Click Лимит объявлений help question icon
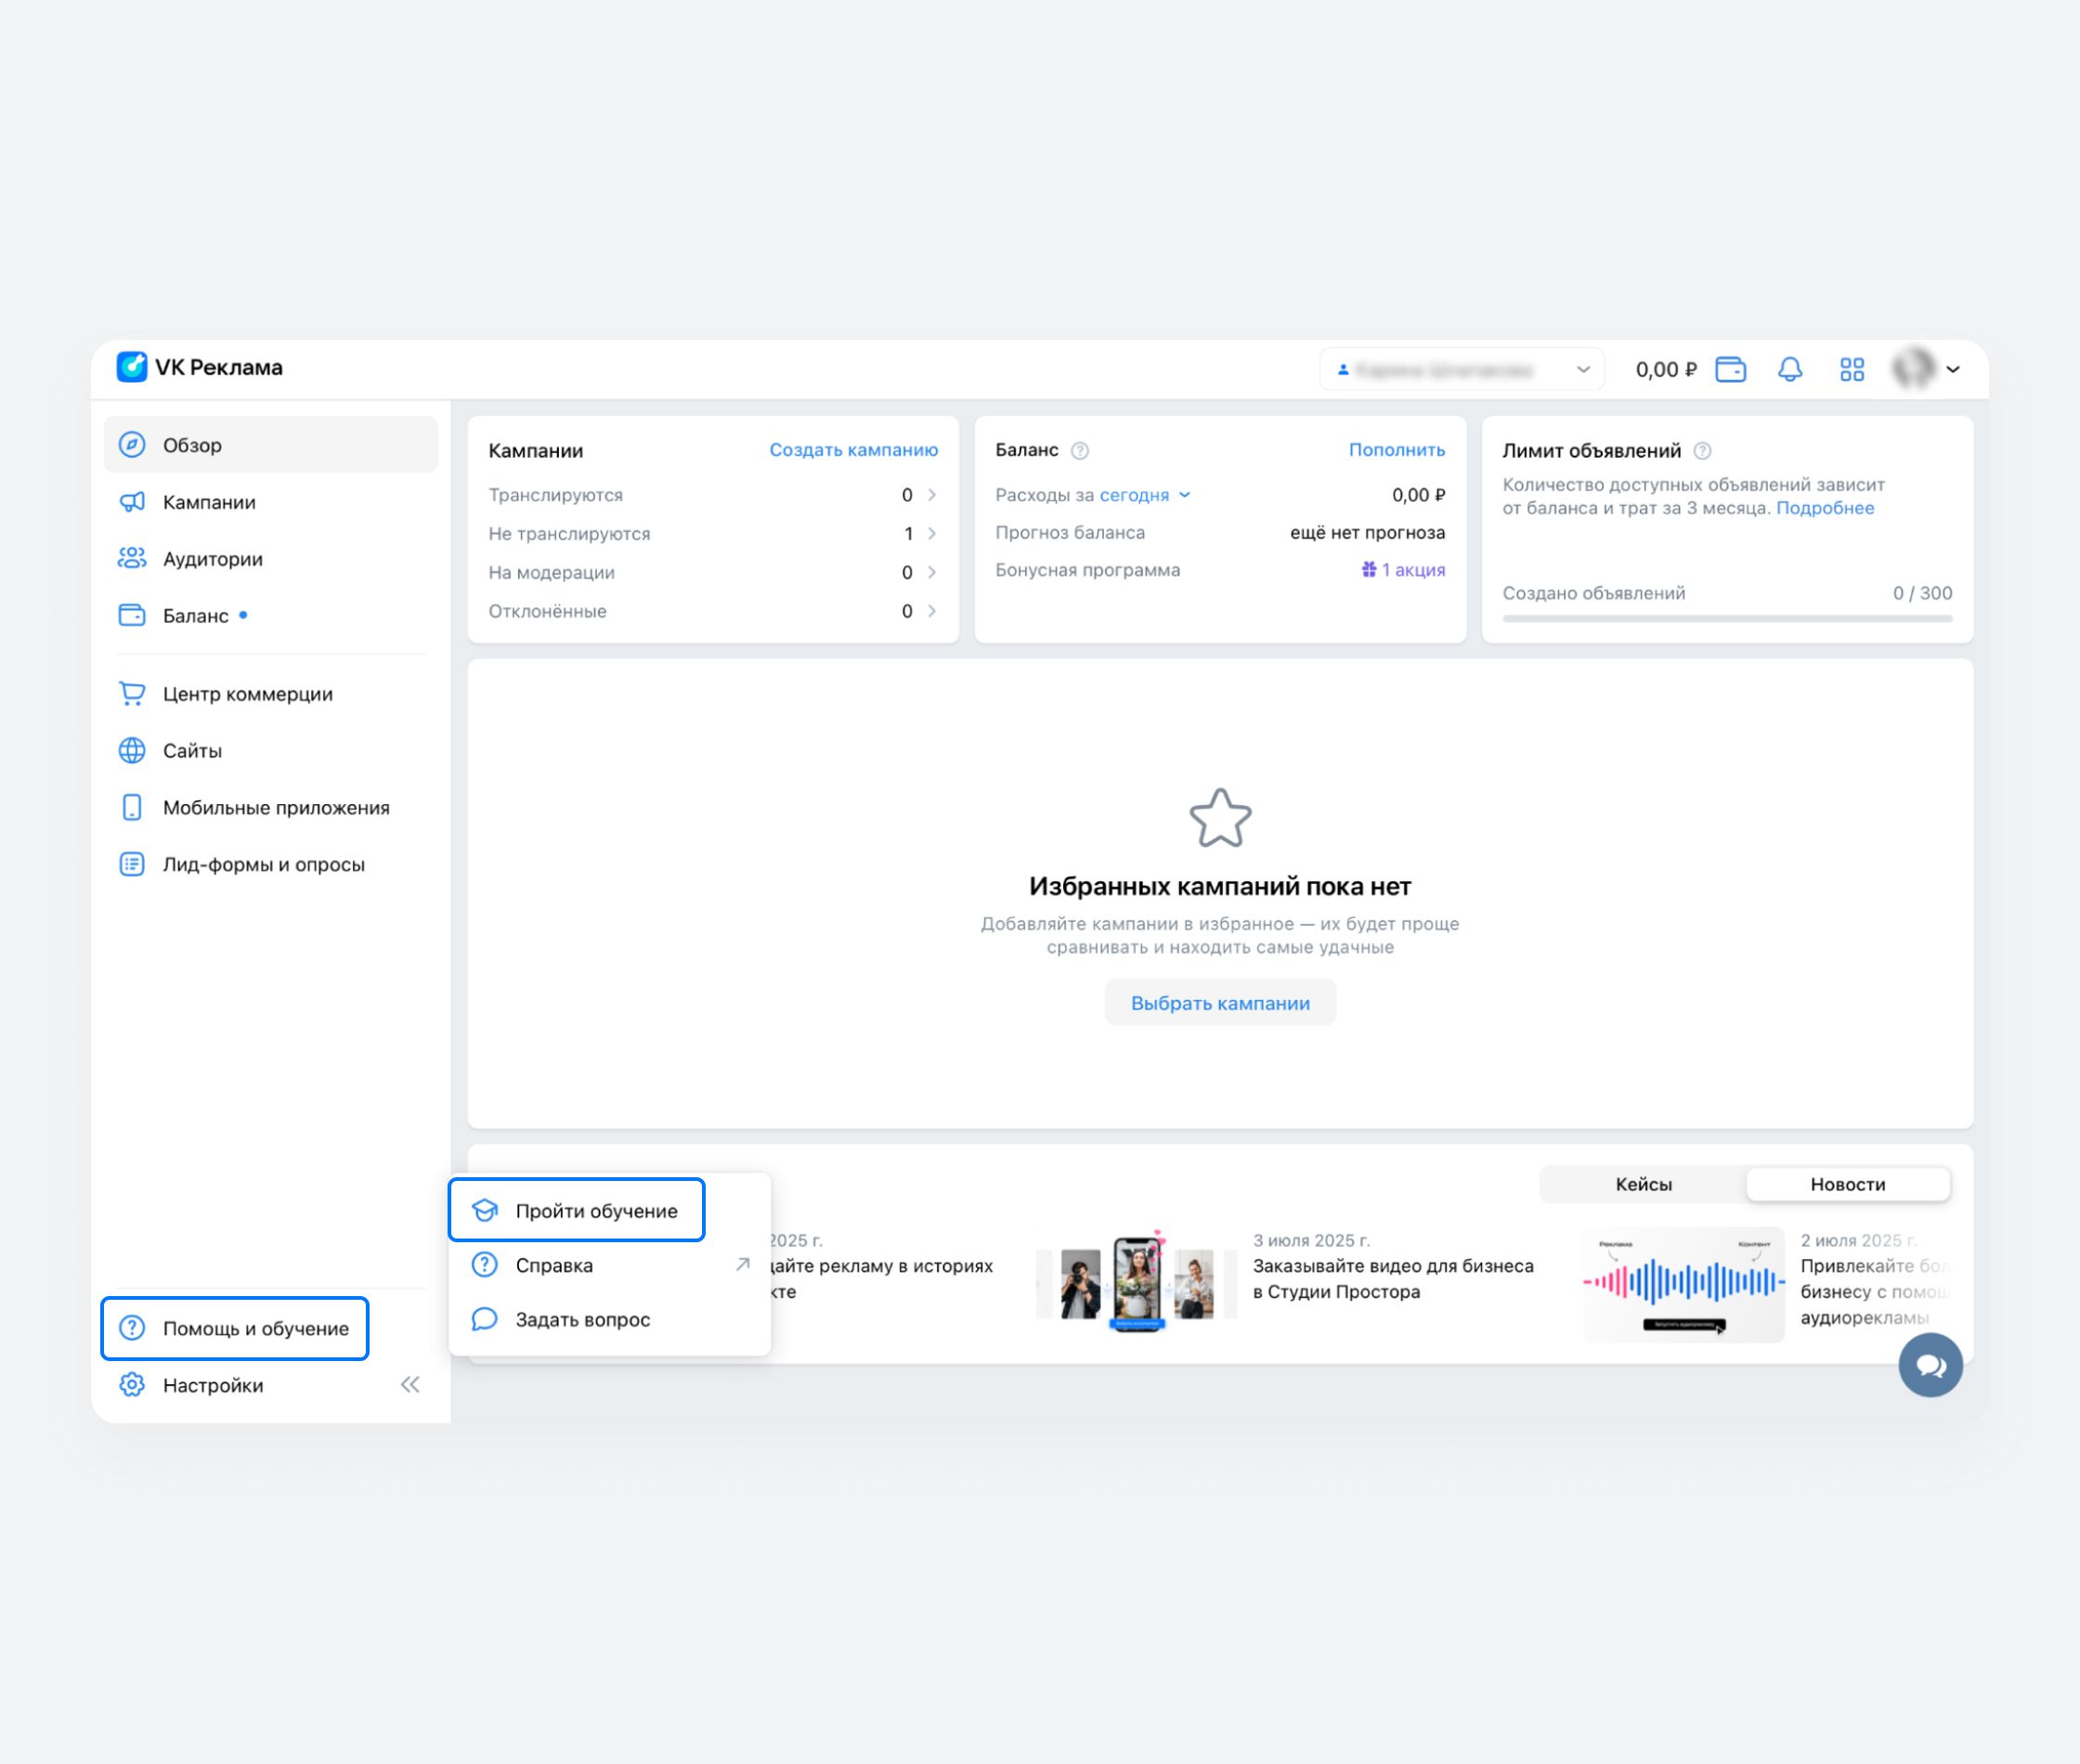Viewport: 2080px width, 1764px height. (1702, 451)
